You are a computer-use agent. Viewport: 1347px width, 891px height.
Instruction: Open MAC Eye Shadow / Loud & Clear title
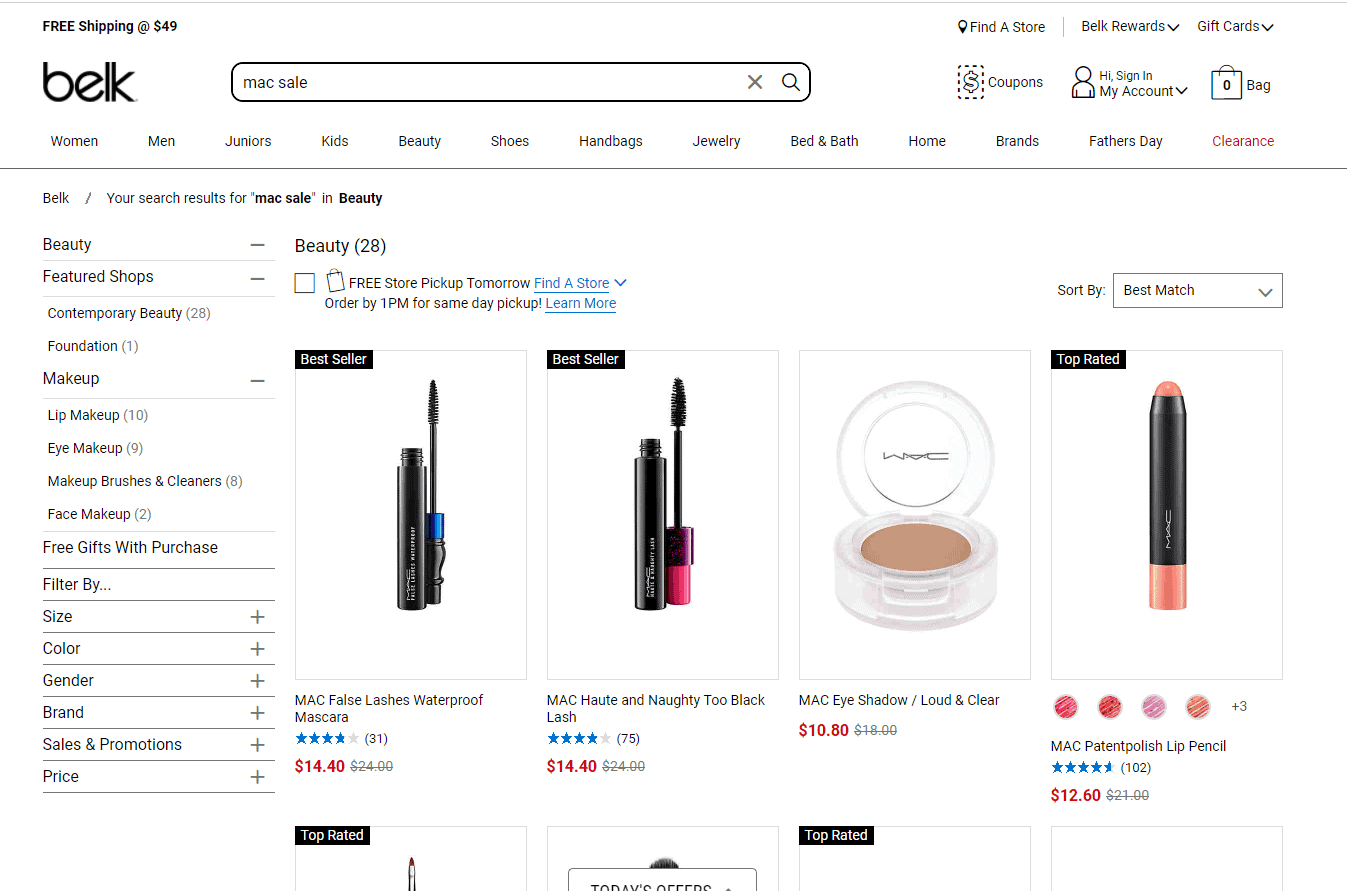[x=899, y=700]
